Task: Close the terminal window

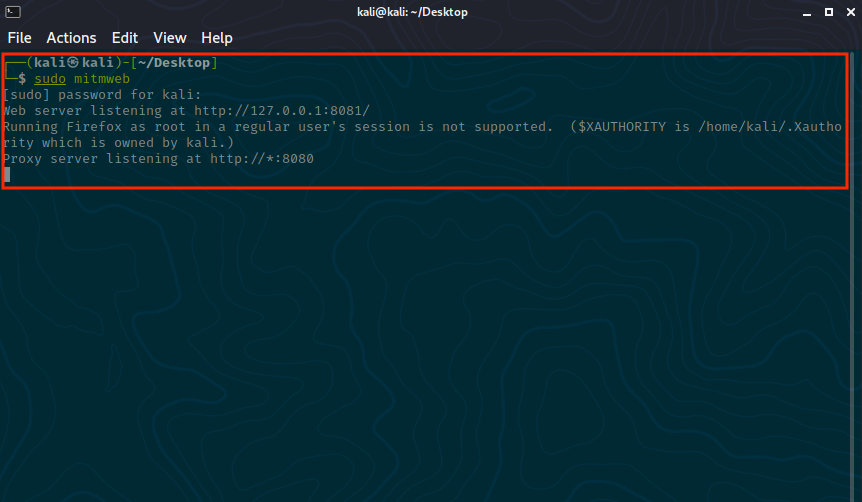Action: (x=850, y=12)
